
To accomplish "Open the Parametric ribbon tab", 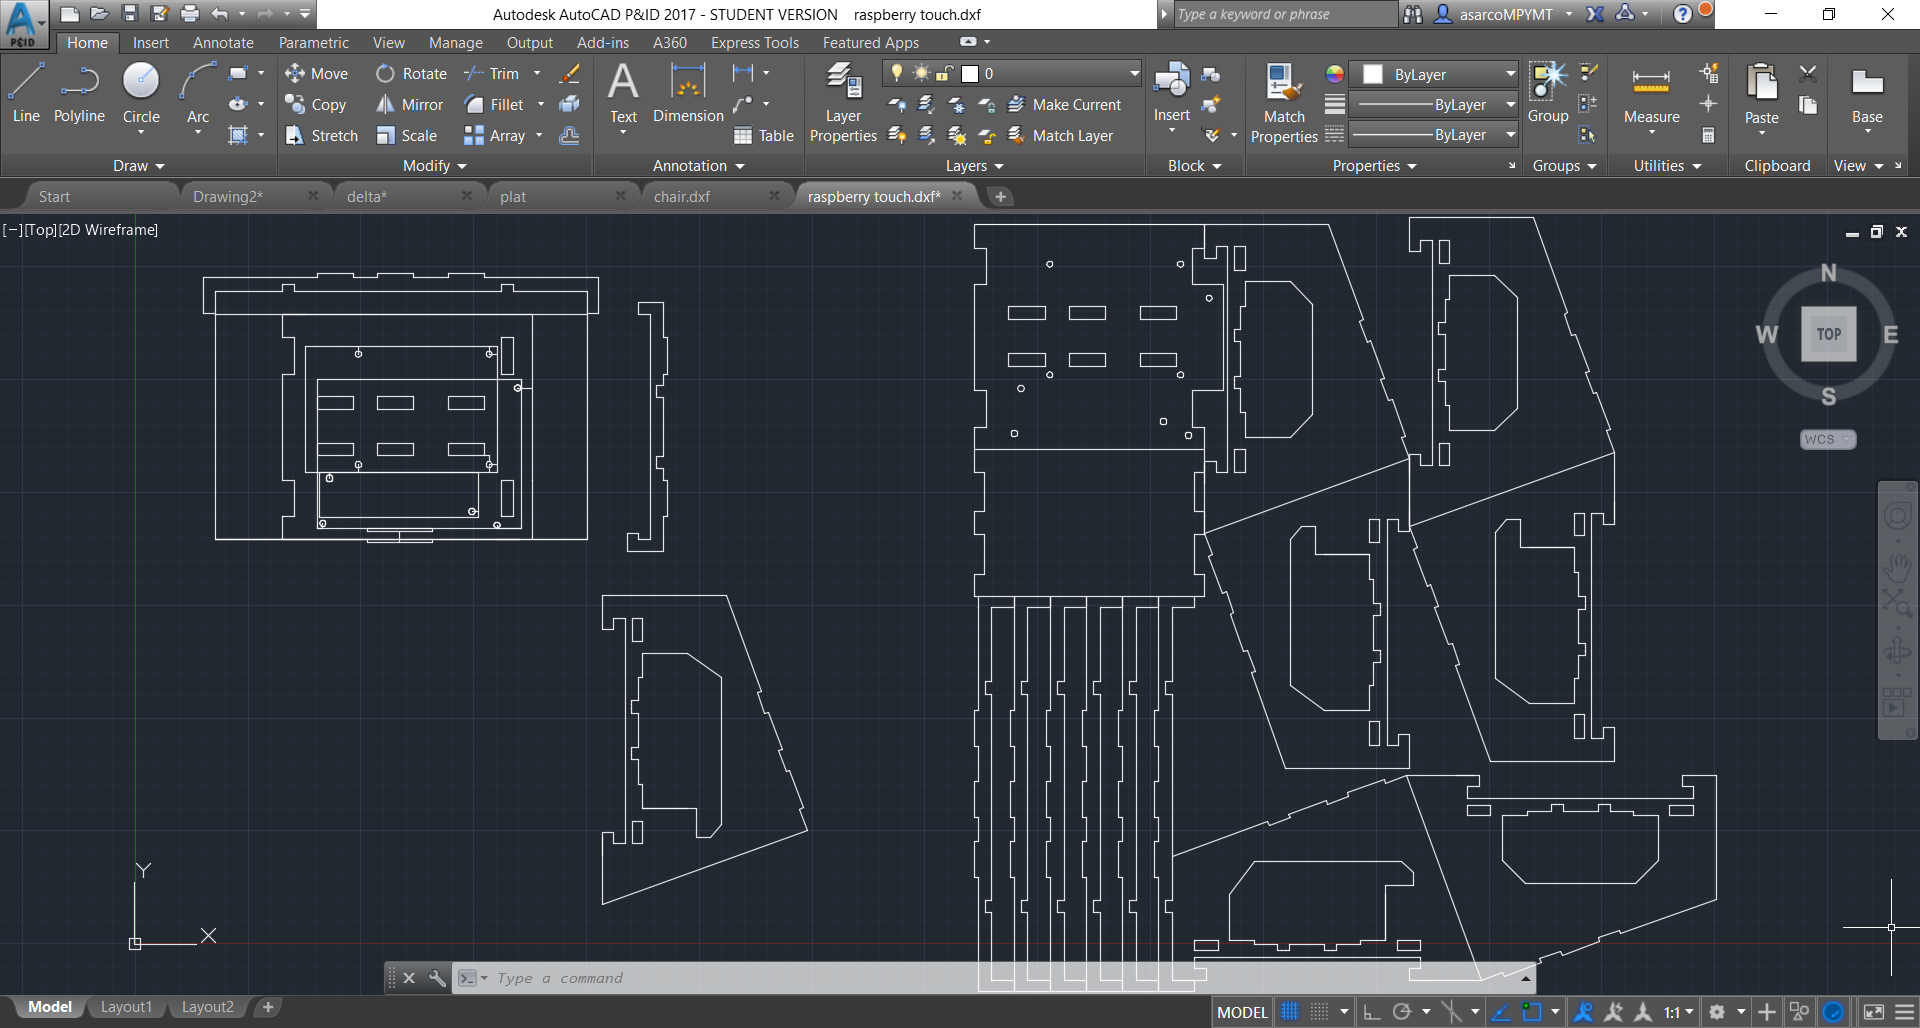I will pyautogui.click(x=314, y=42).
